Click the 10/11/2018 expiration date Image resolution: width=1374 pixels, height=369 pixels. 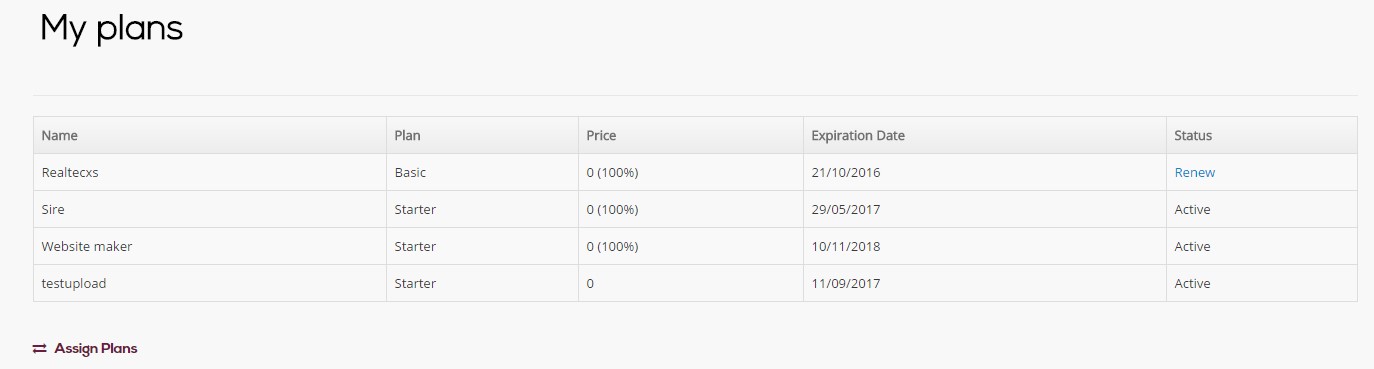846,247
